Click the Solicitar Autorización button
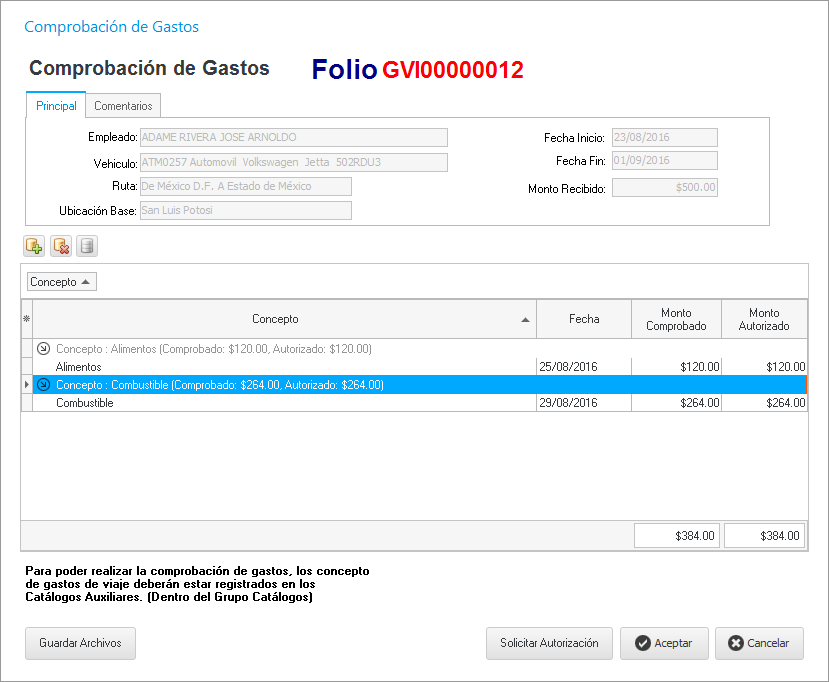Image resolution: width=829 pixels, height=682 pixels. click(x=549, y=643)
